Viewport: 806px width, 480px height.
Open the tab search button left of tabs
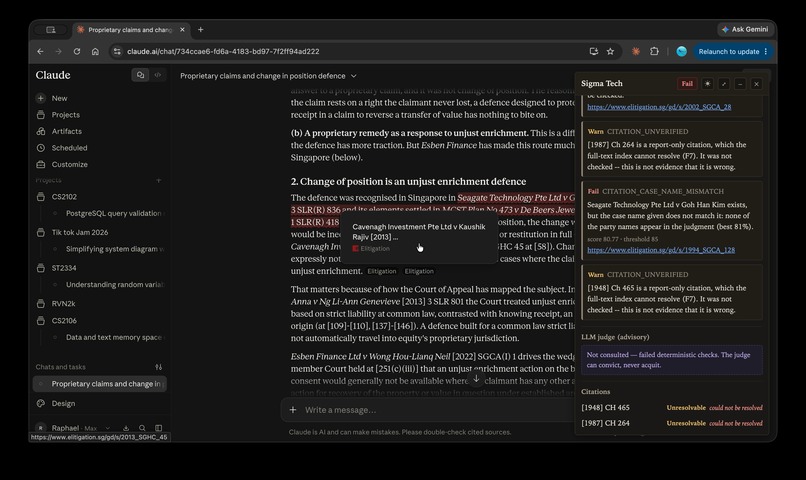[50, 30]
